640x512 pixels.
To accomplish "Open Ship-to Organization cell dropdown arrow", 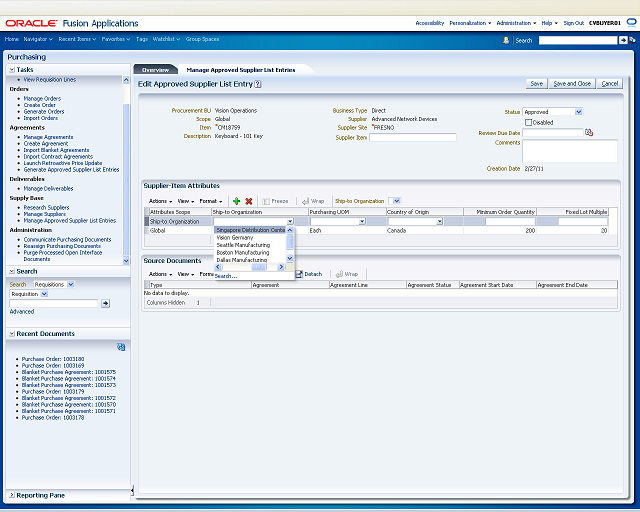I will pyautogui.click(x=290, y=221).
